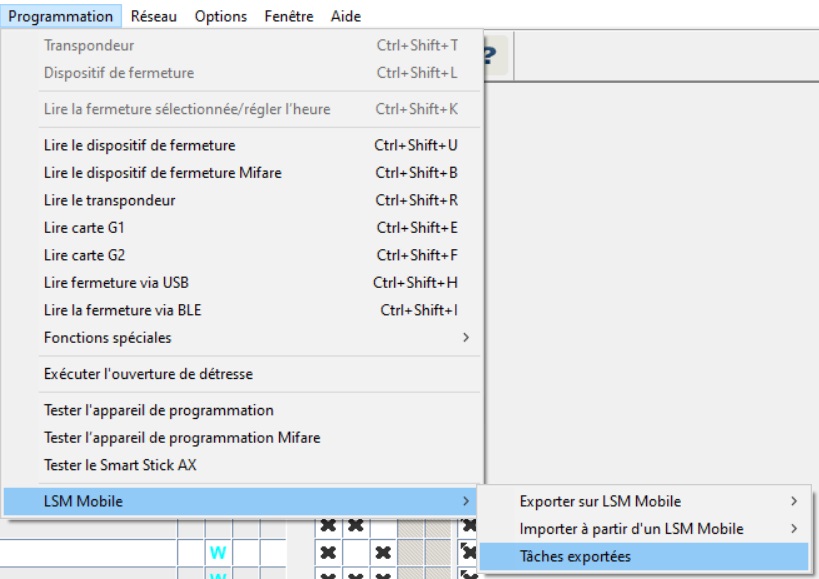The width and height of the screenshot is (819, 579).
Task: Choose Lire le transpondeur entry
Action: (x=109, y=199)
